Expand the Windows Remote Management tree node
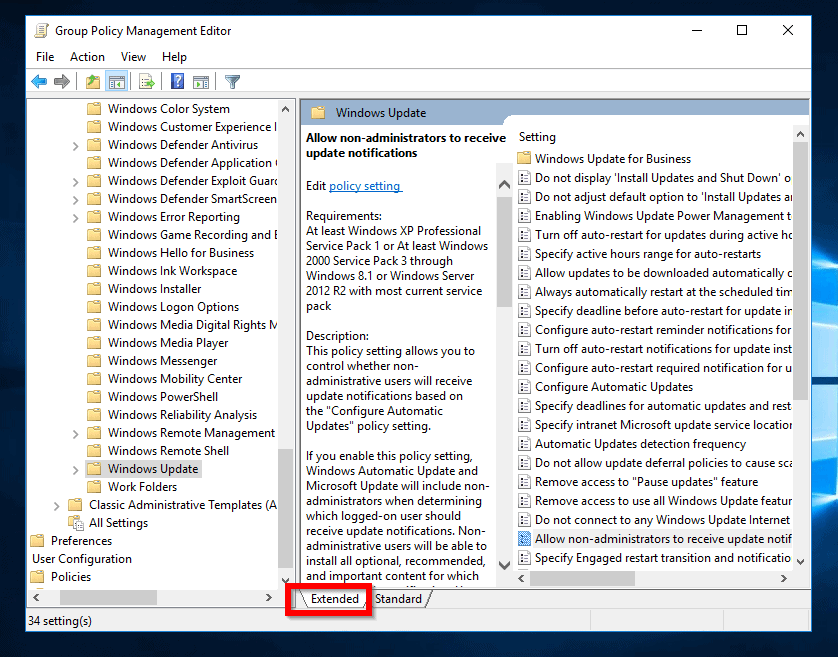This screenshot has width=838, height=657. [x=76, y=434]
